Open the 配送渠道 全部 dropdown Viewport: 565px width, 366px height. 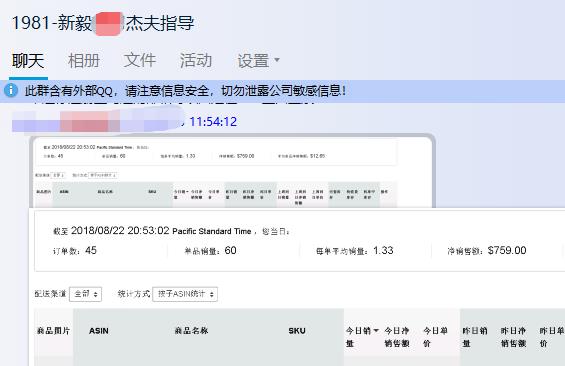(x=85, y=294)
